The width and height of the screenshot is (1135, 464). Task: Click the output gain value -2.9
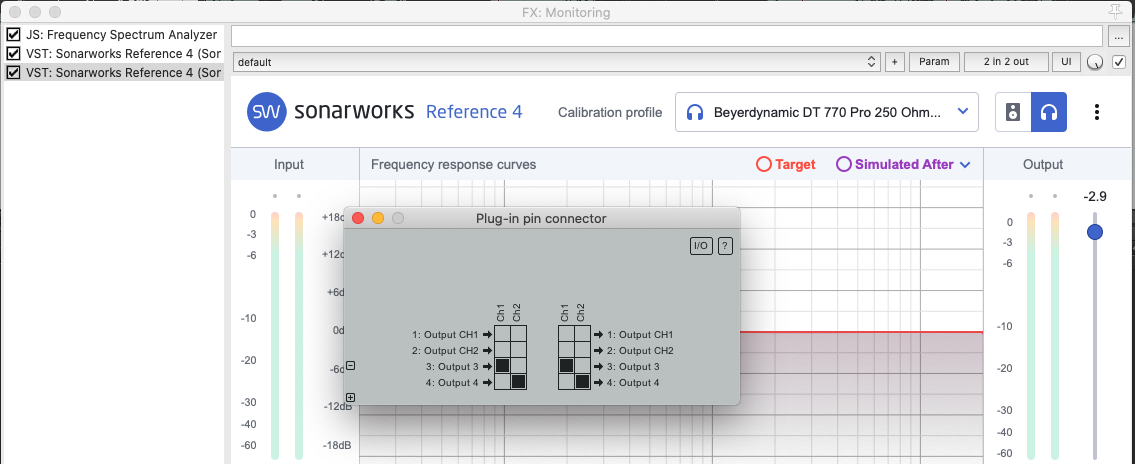[x=1095, y=196]
